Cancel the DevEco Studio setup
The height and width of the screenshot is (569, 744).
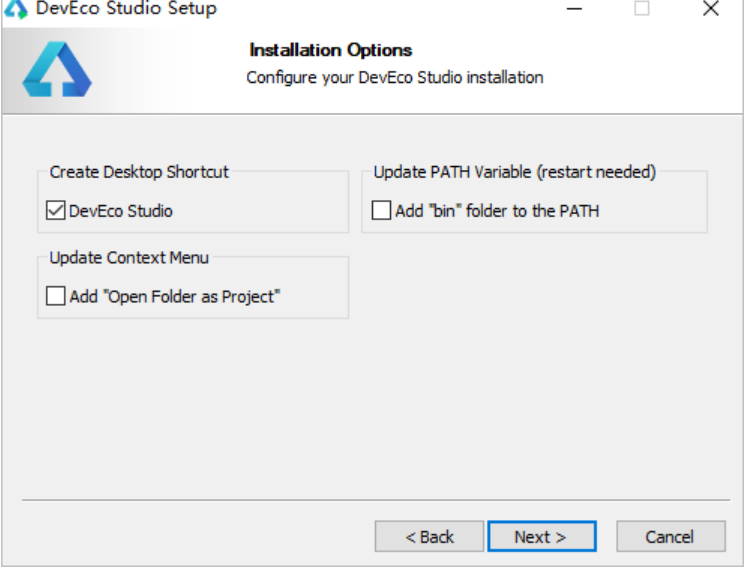point(671,537)
